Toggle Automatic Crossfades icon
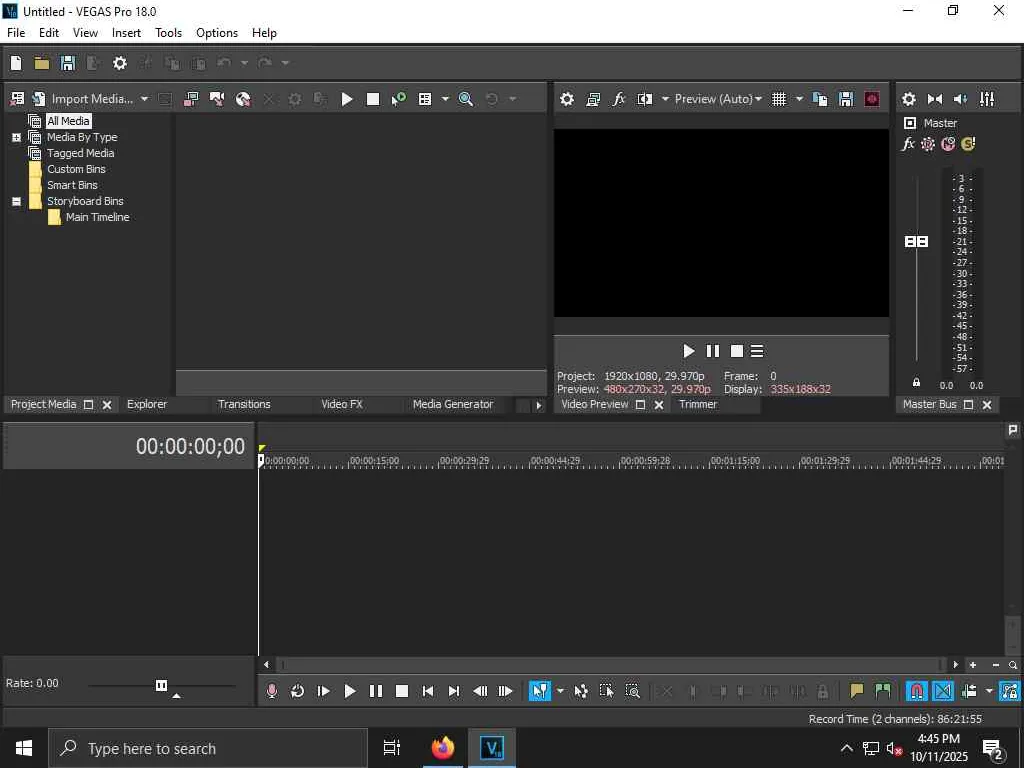The image size is (1024, 768). coord(942,691)
